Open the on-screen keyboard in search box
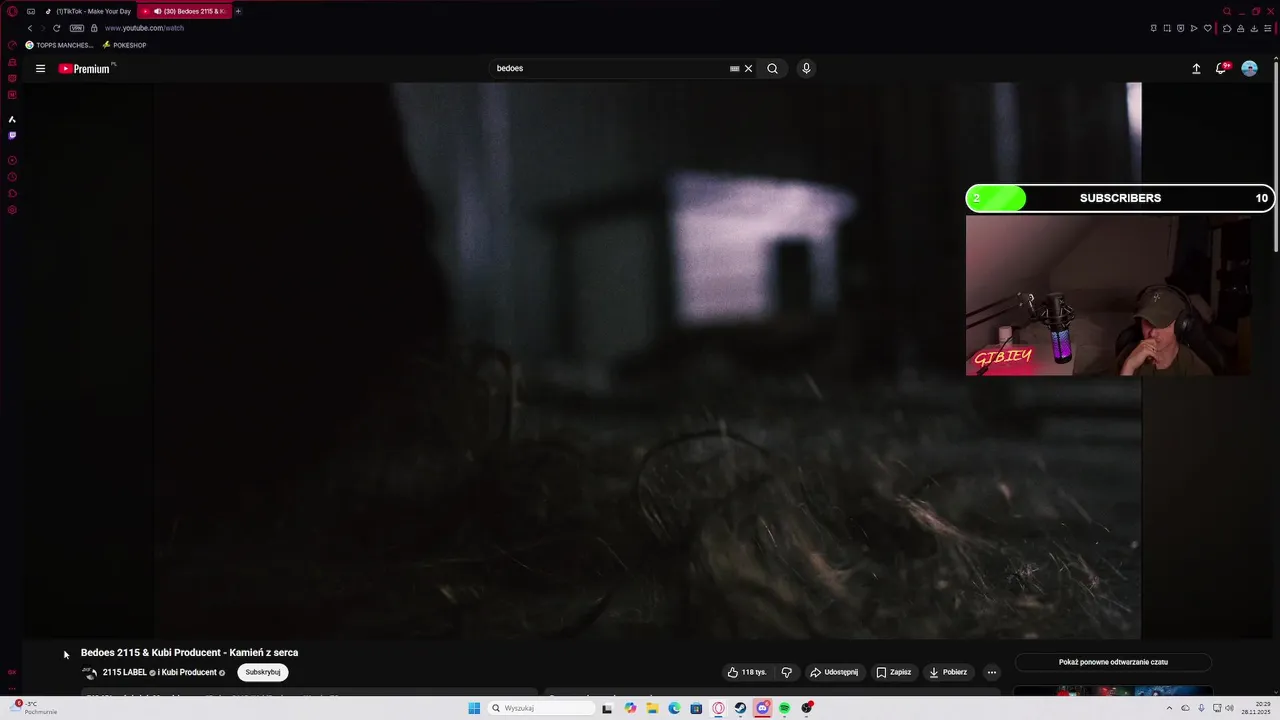The image size is (1280, 720). pos(735,69)
